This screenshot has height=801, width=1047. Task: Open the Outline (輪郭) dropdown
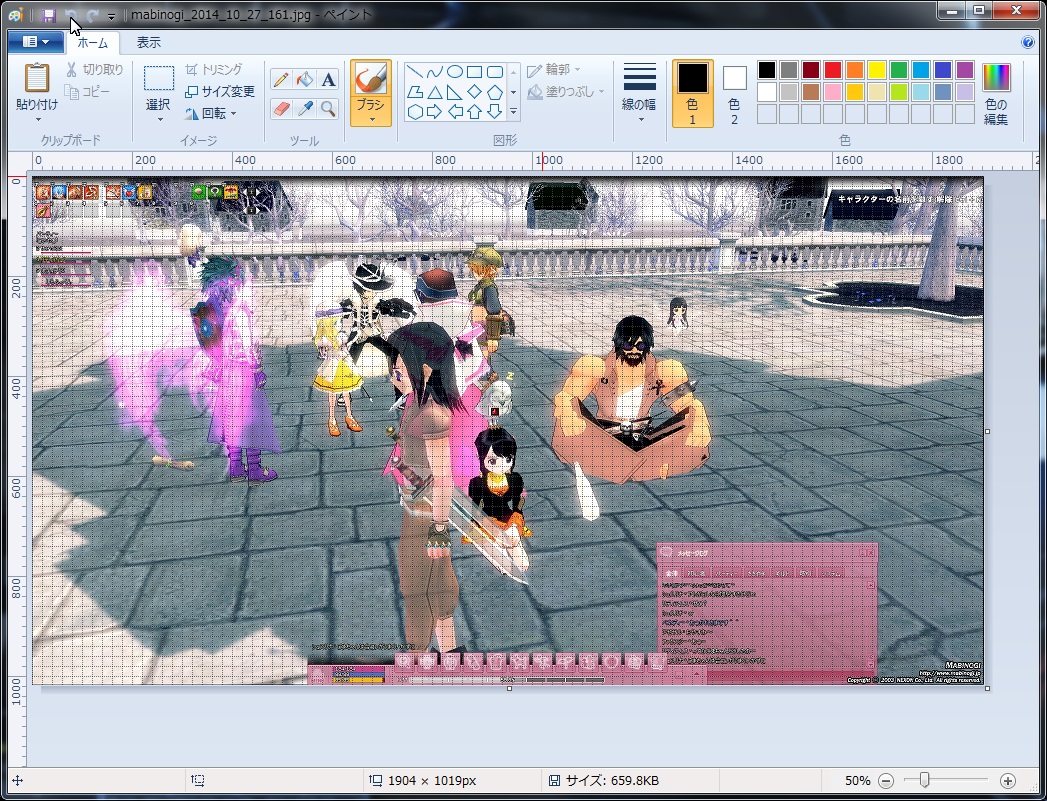(x=554, y=69)
